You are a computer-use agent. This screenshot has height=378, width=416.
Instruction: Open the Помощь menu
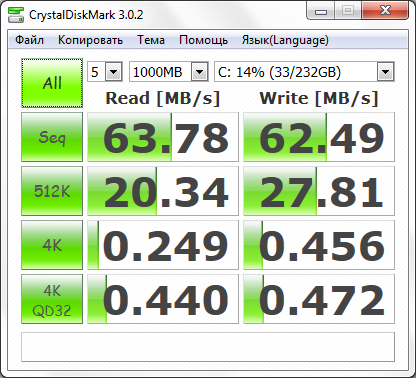click(203, 40)
